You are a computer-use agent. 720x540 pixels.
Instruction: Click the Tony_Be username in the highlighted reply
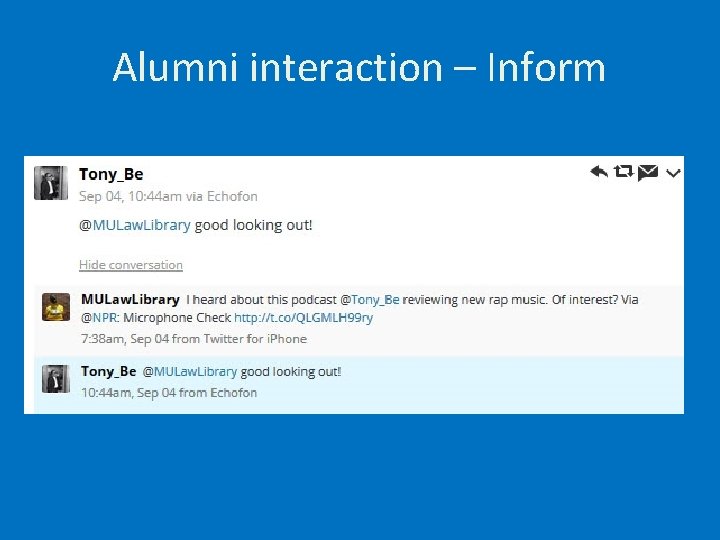pyautogui.click(x=108, y=371)
